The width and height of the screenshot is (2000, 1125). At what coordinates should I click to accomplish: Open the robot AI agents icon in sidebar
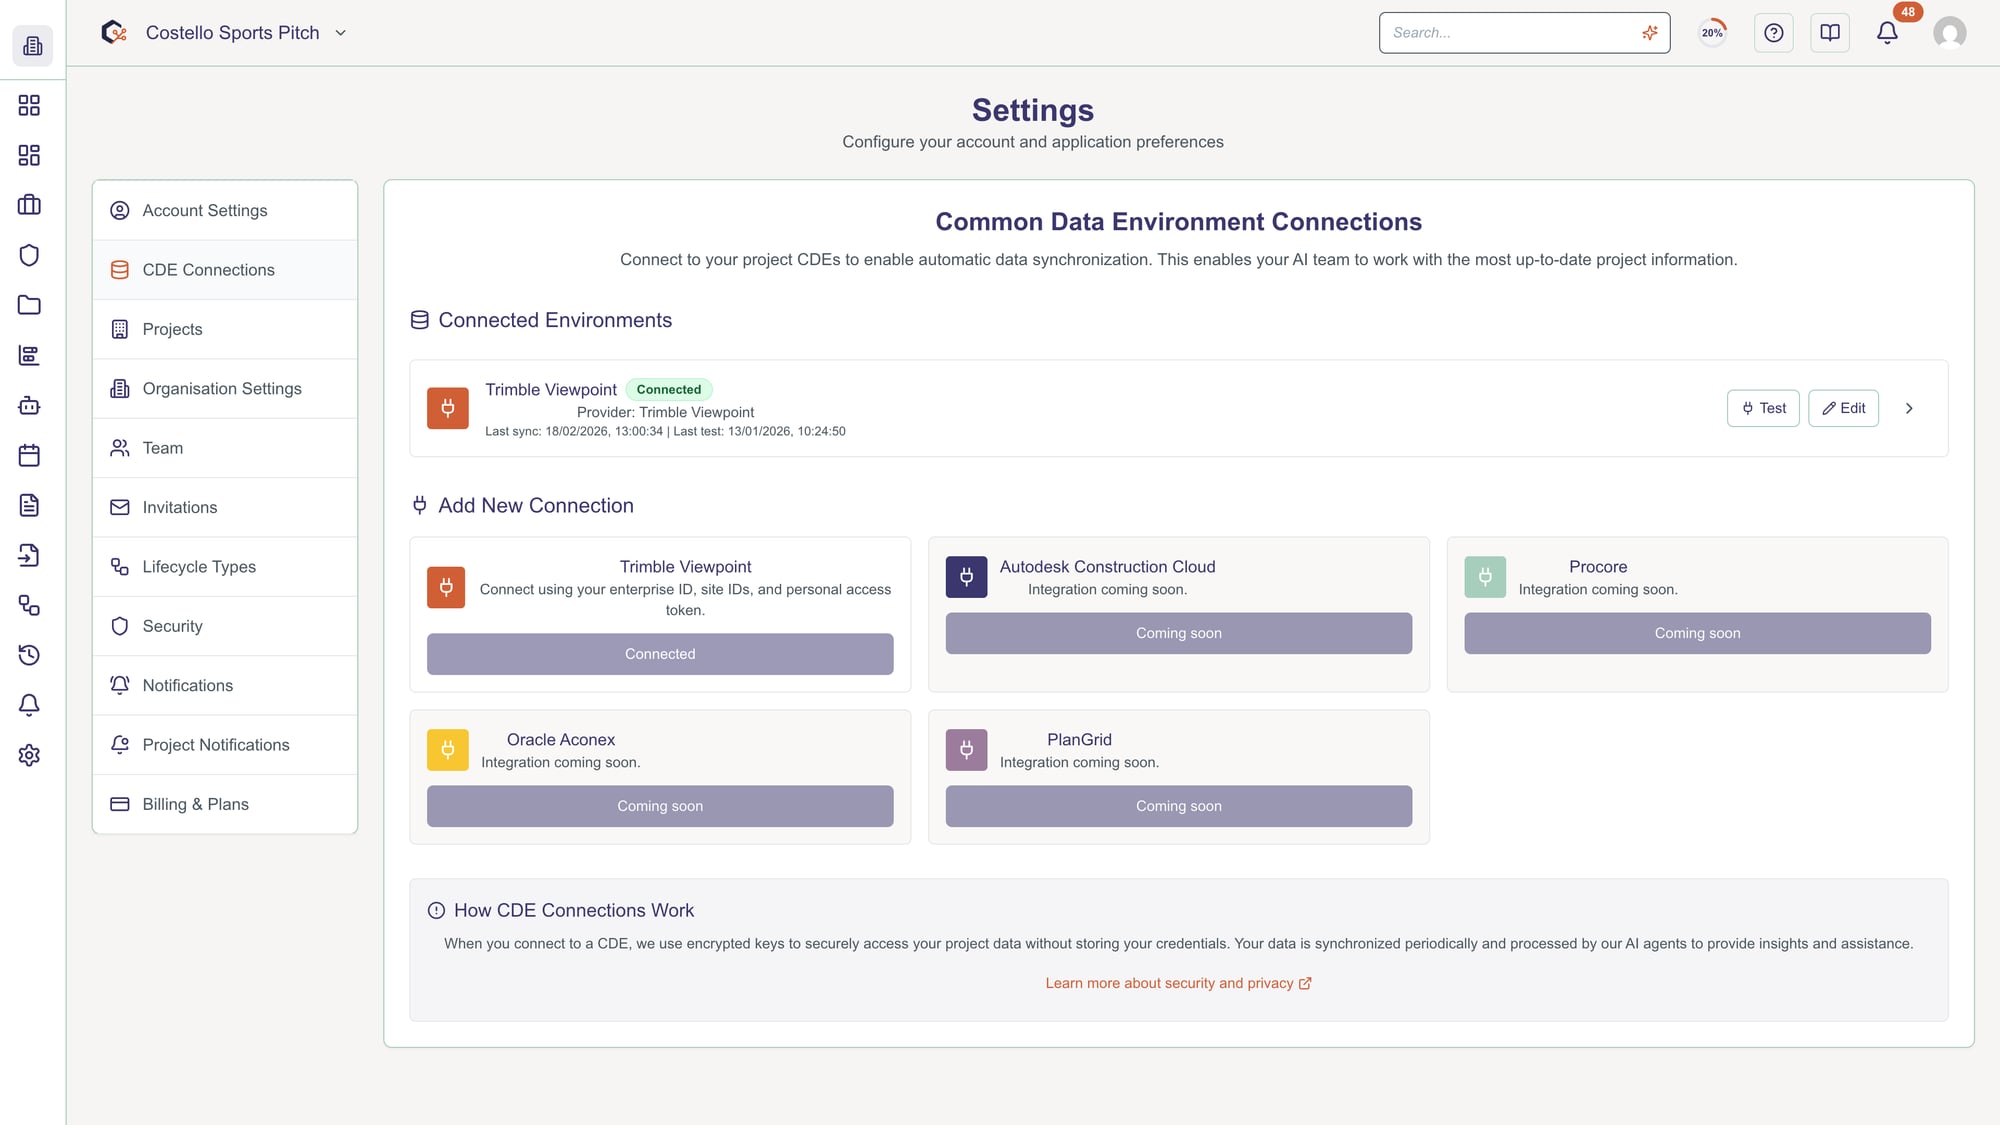[28, 406]
